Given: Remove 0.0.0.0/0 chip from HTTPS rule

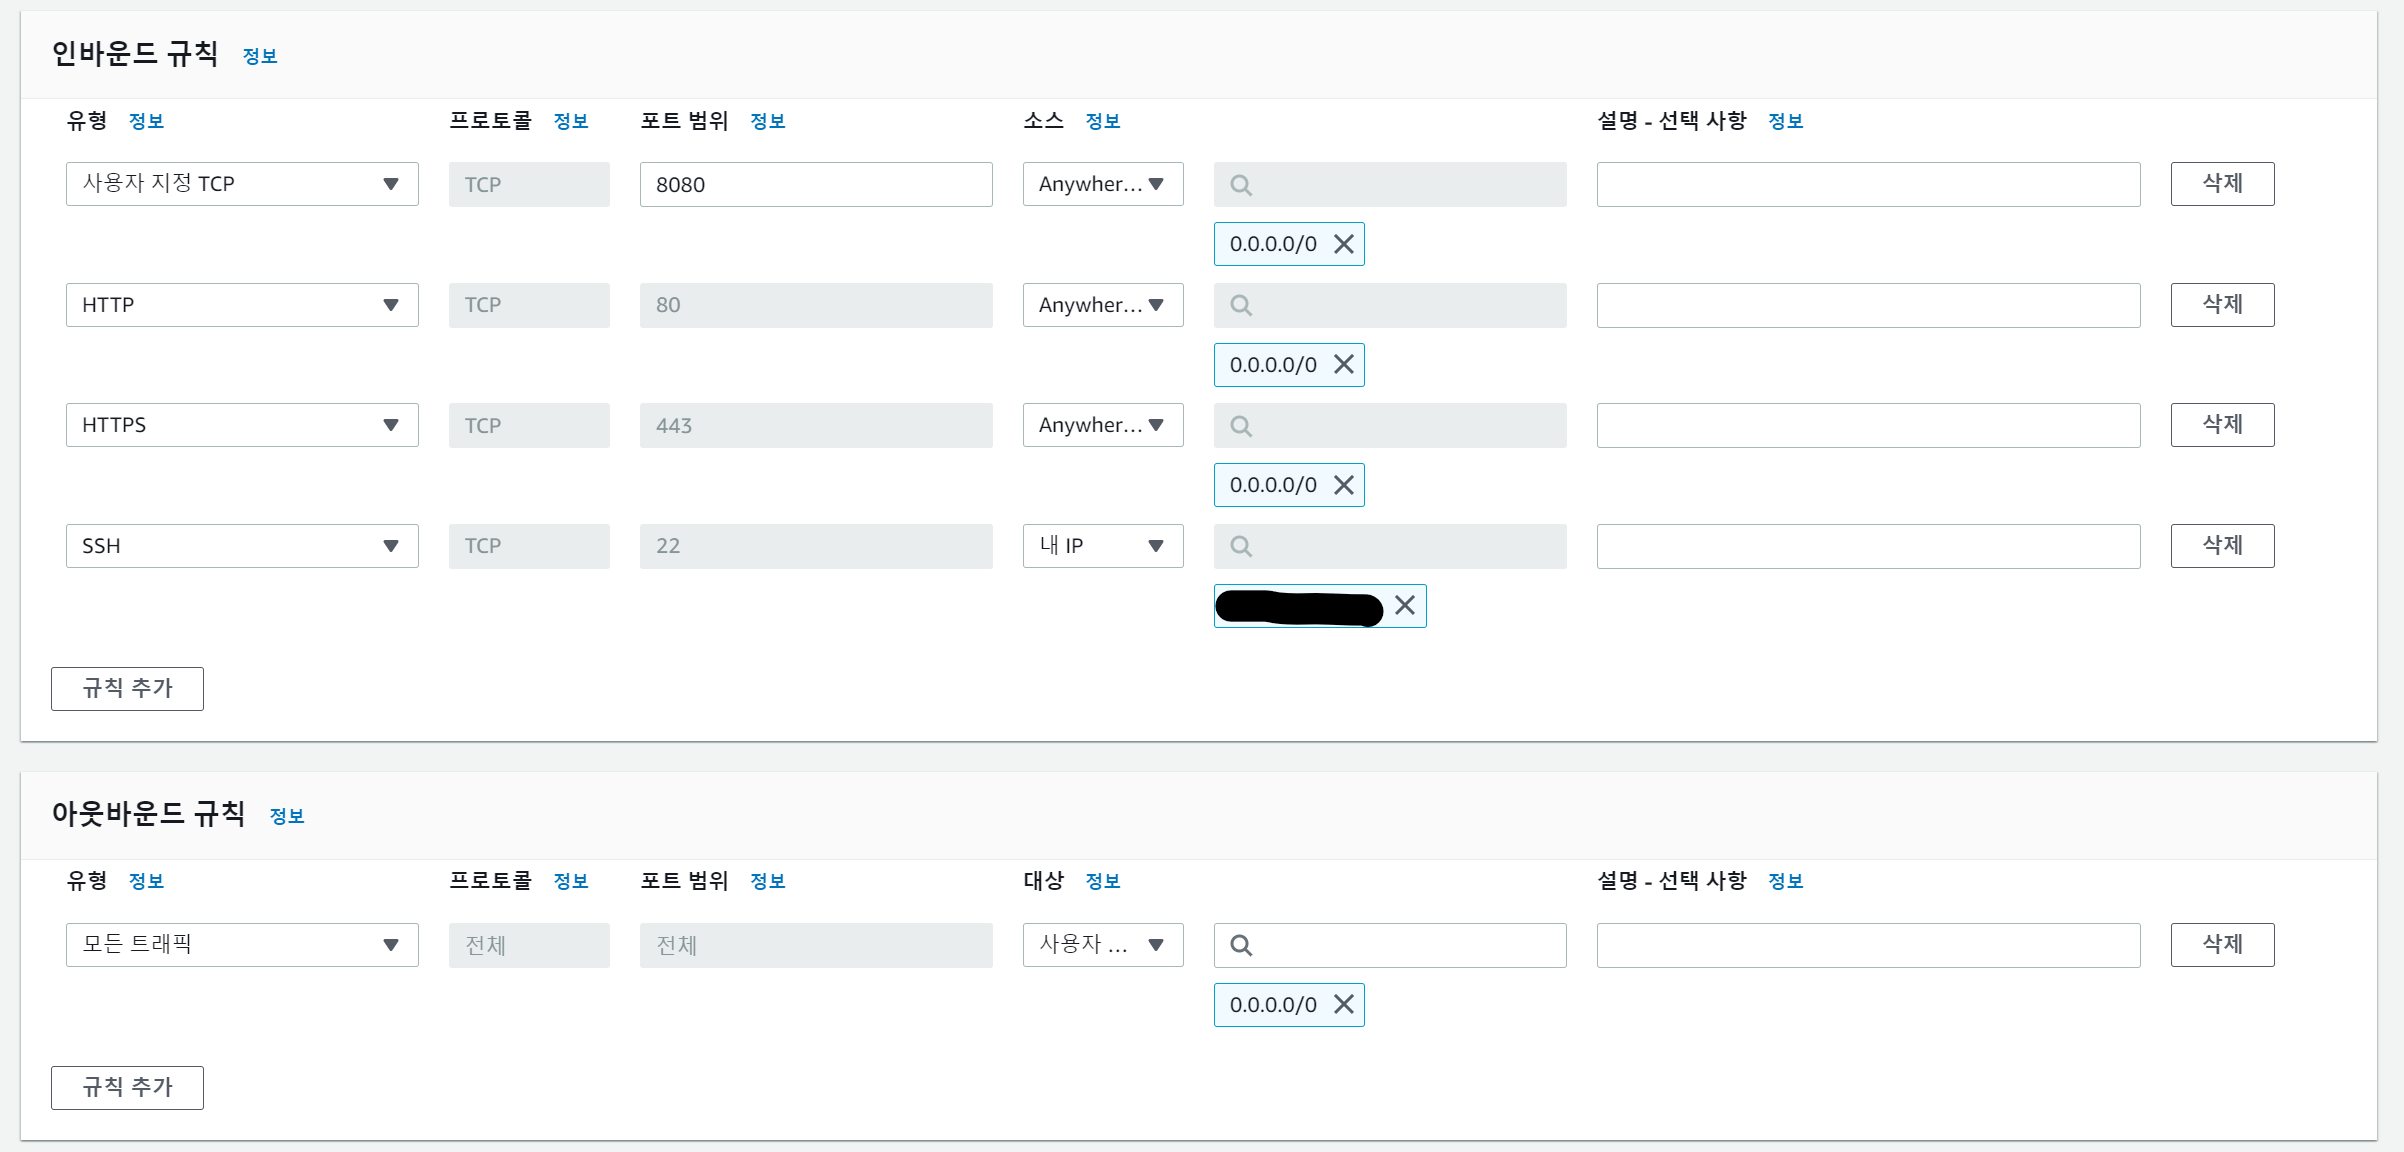Looking at the screenshot, I should click(x=1344, y=485).
